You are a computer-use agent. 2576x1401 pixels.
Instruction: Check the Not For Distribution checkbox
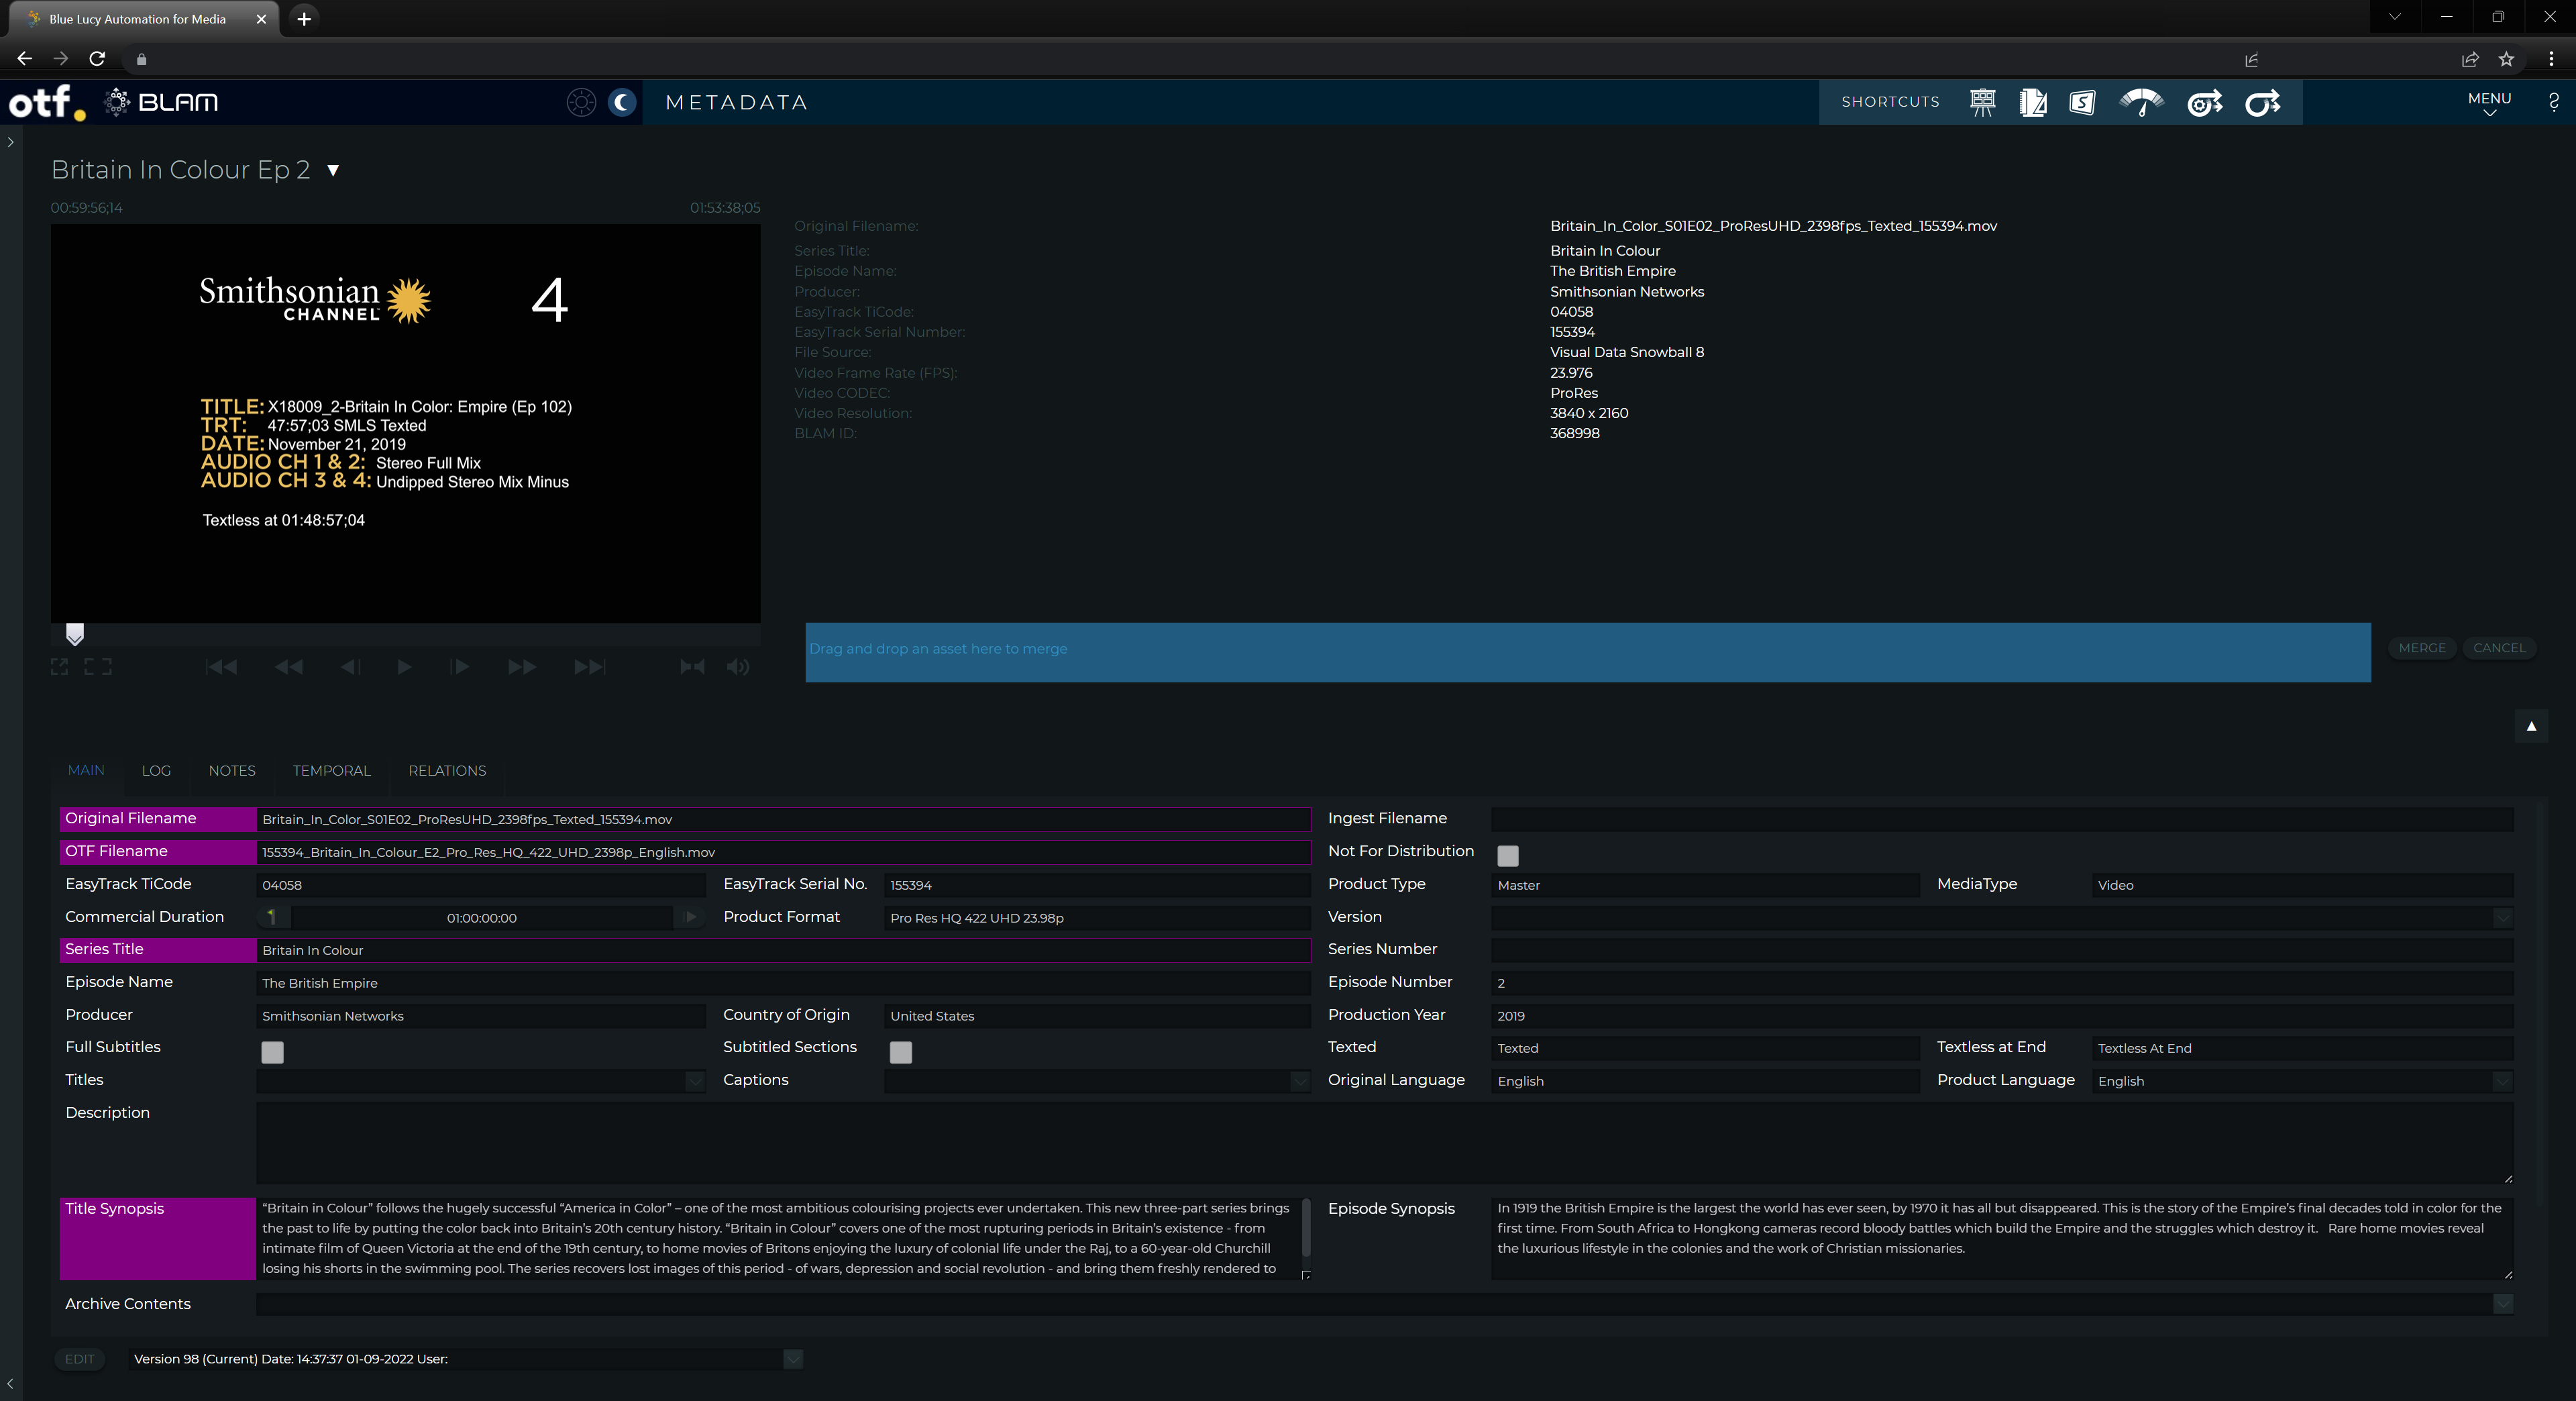click(x=1507, y=855)
